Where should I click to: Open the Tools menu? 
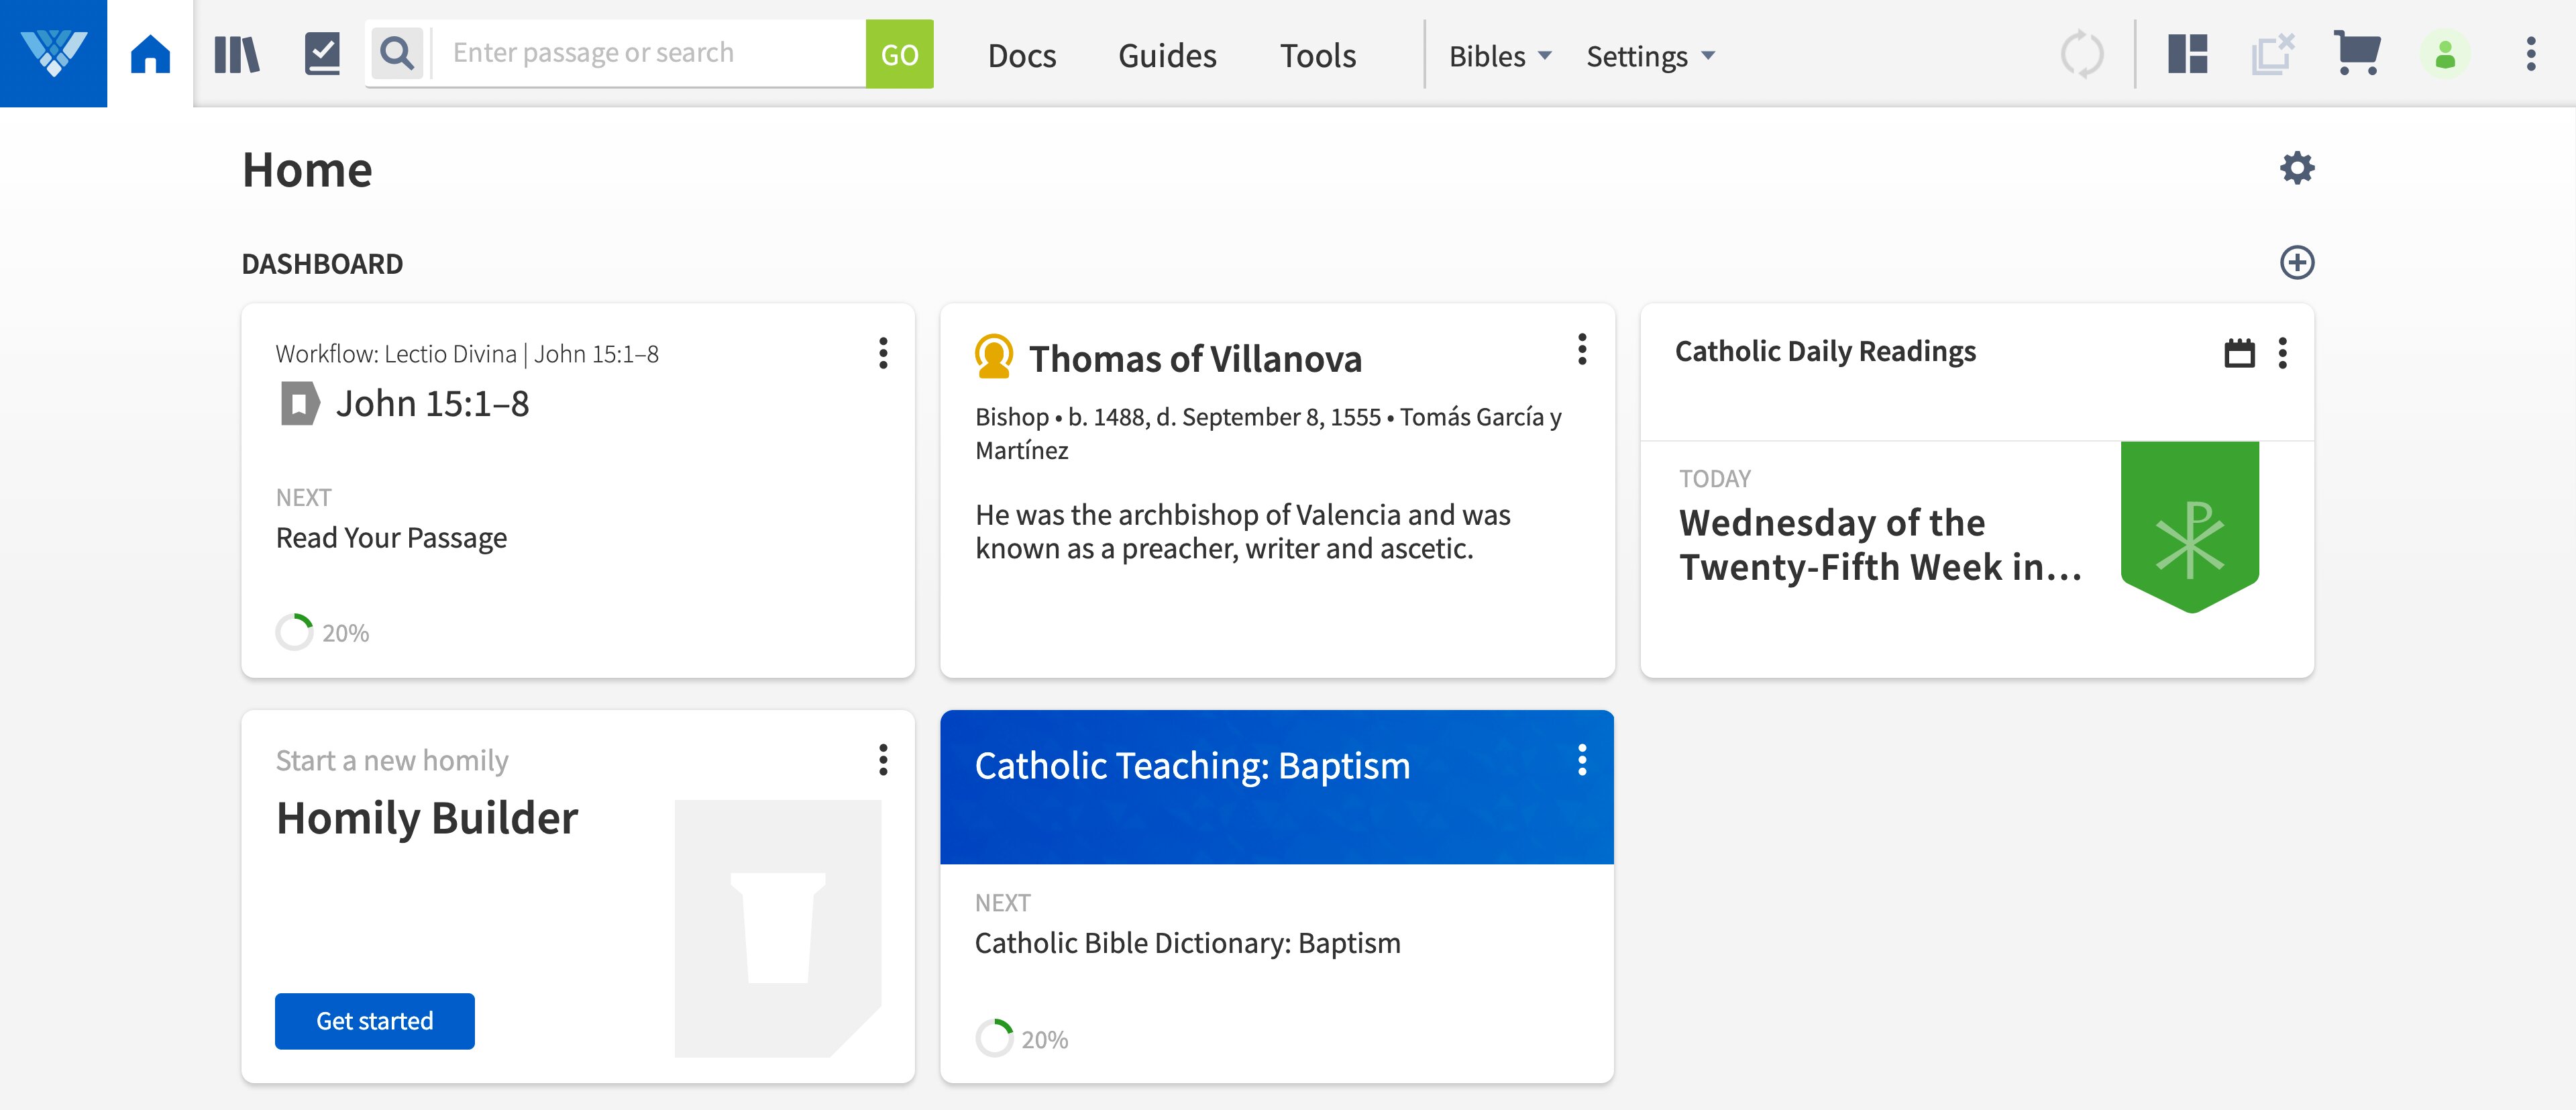(1318, 56)
